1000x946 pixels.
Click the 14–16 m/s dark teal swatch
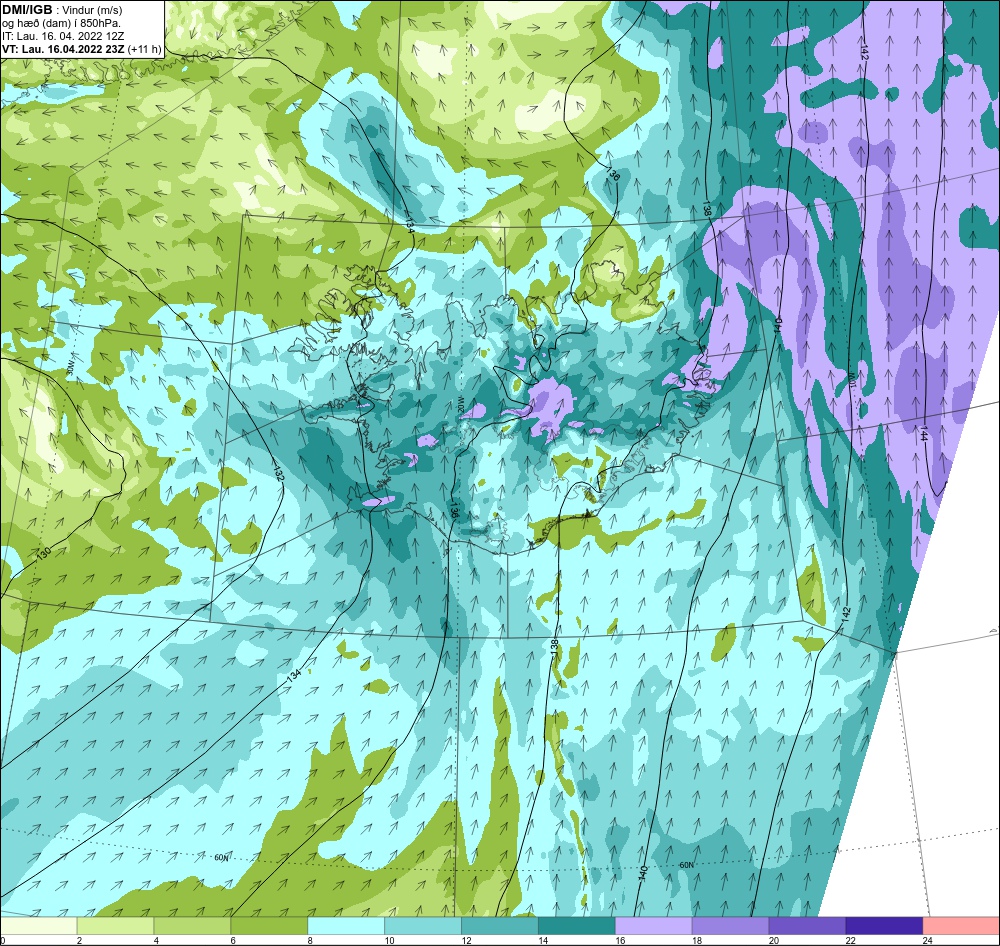coord(577,925)
